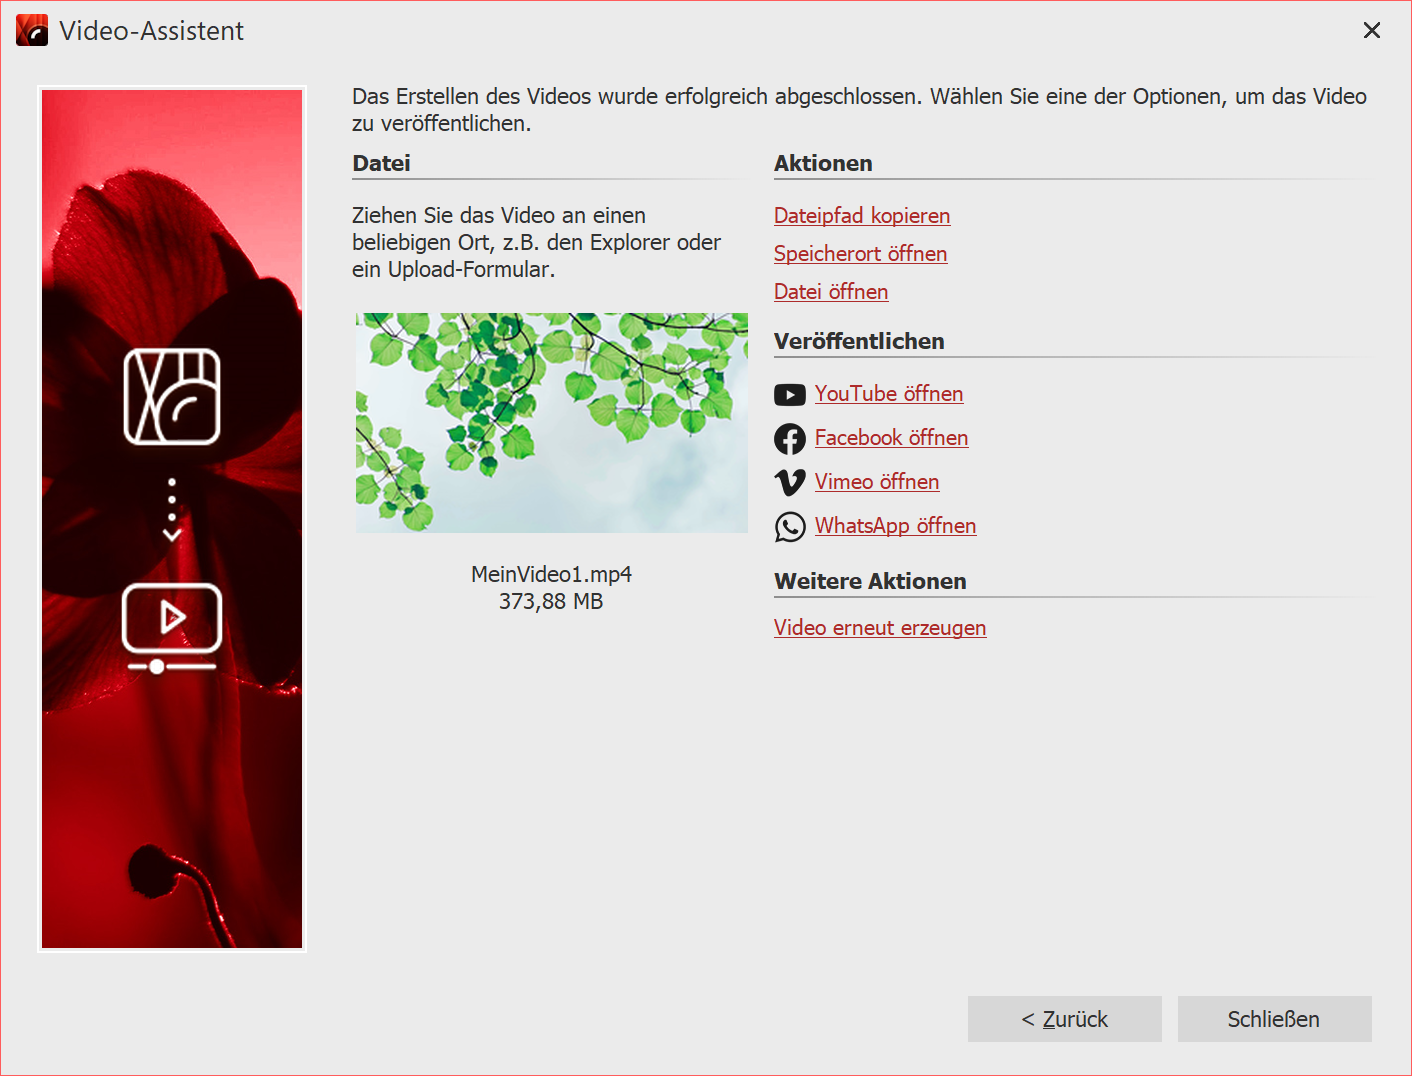Viewport: 1412px width, 1076px height.
Task: Go back using the '< Zurück' button
Action: point(1064,1018)
